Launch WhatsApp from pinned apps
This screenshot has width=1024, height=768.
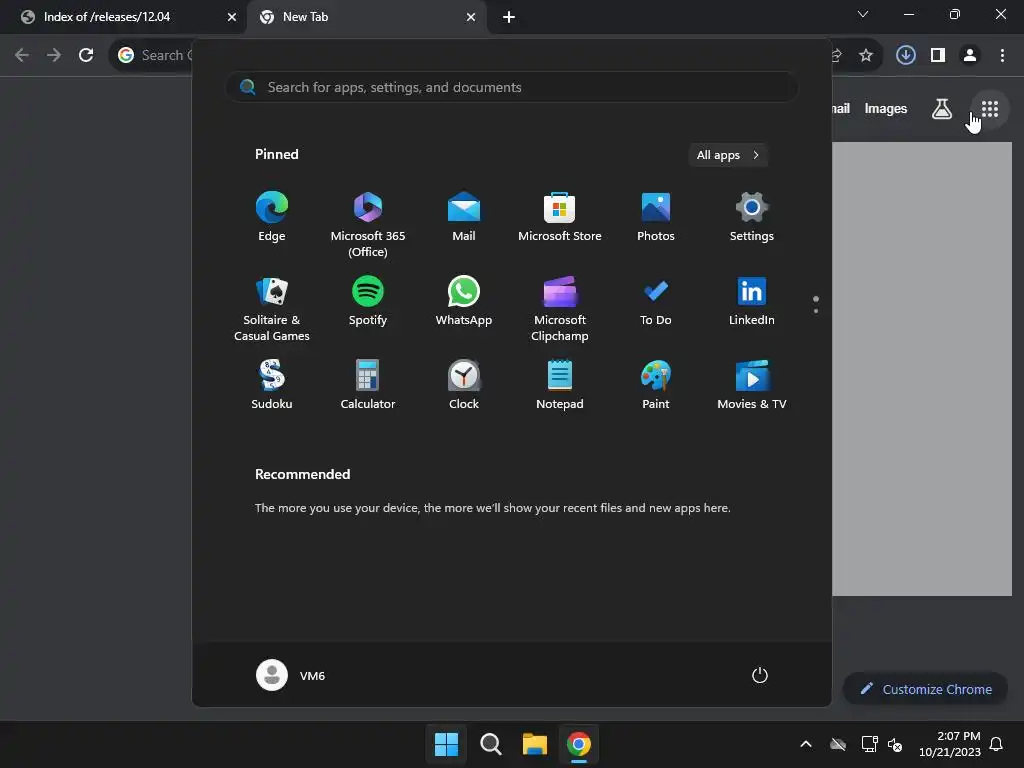pos(464,301)
